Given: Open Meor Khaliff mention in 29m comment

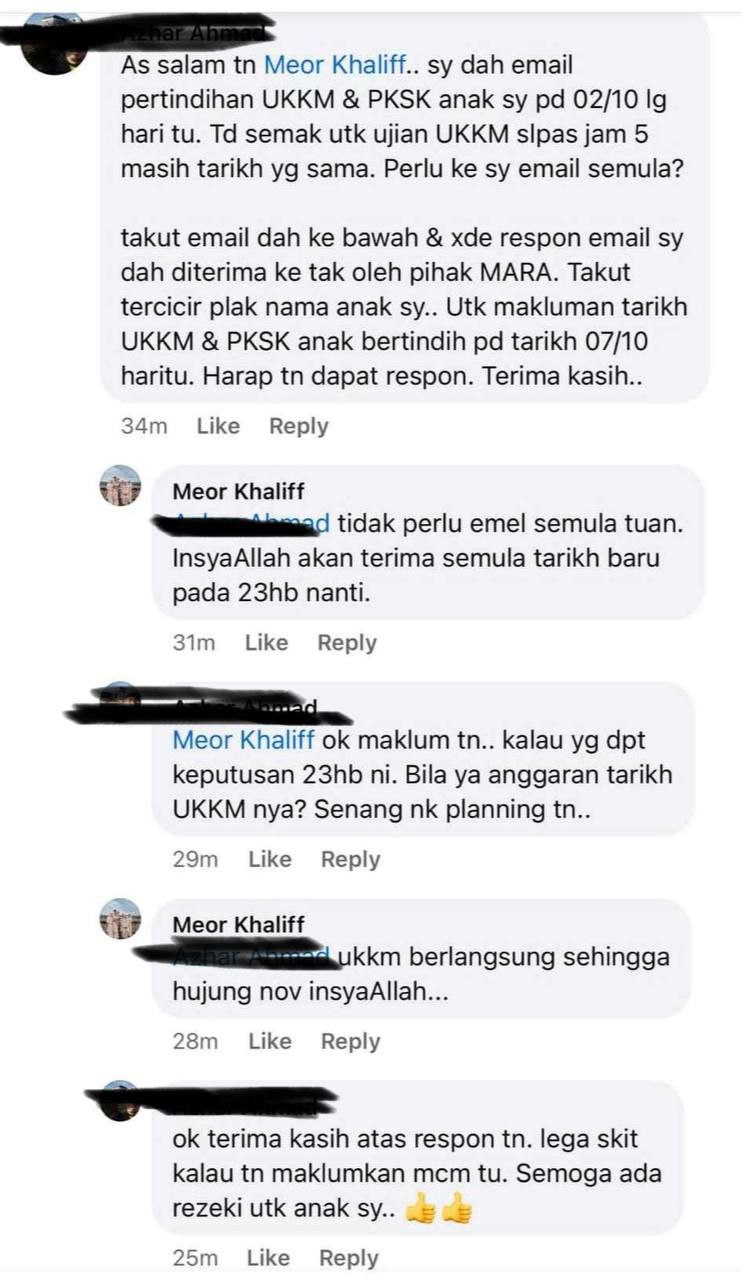Looking at the screenshot, I should (x=244, y=740).
